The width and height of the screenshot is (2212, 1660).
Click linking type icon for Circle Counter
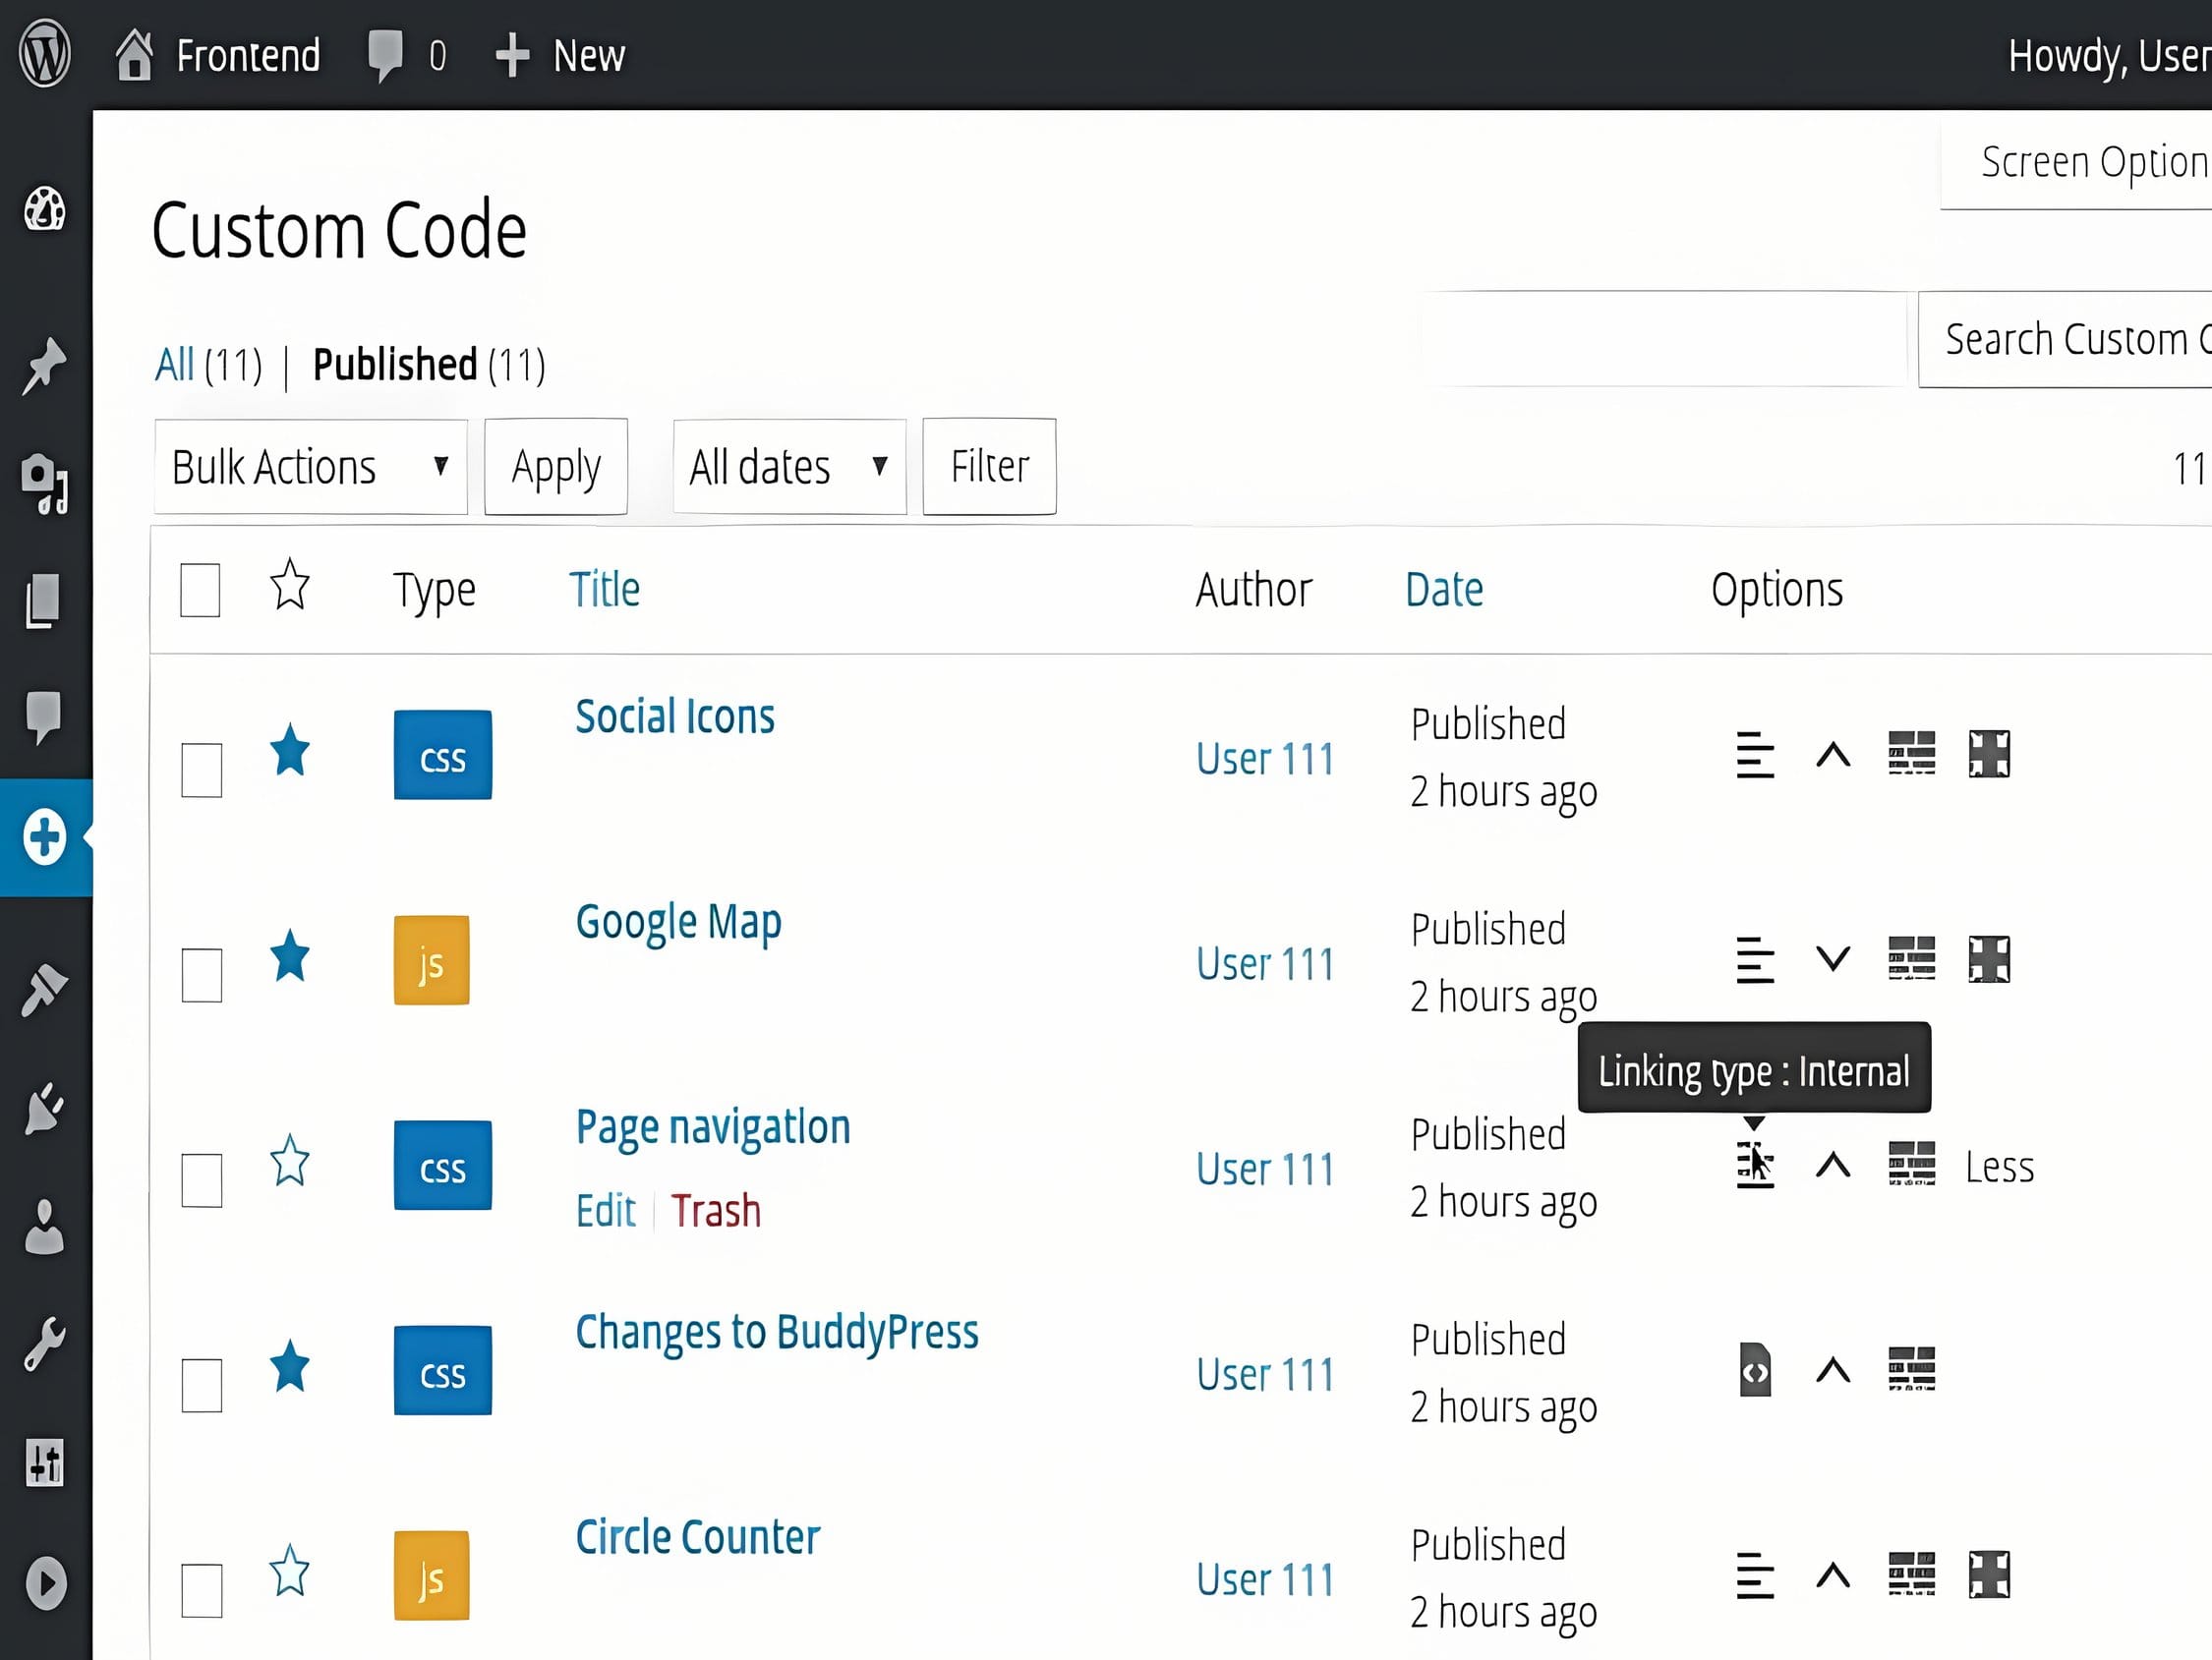(1755, 1576)
